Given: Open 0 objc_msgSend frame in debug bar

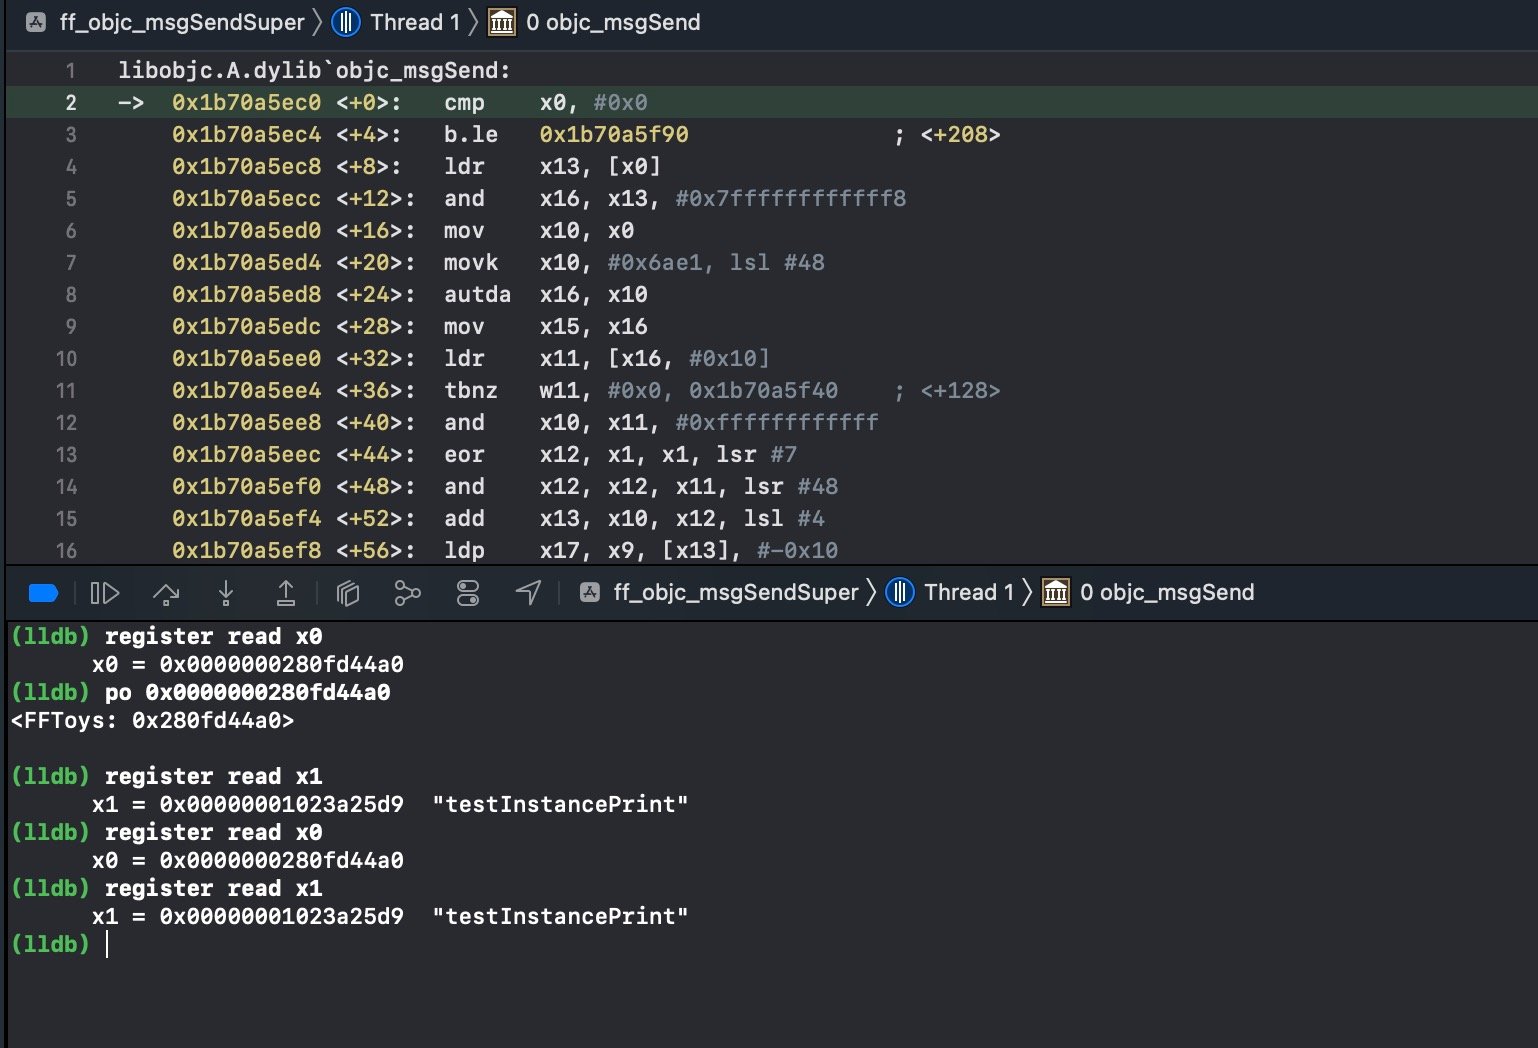Looking at the screenshot, I should click(1167, 592).
